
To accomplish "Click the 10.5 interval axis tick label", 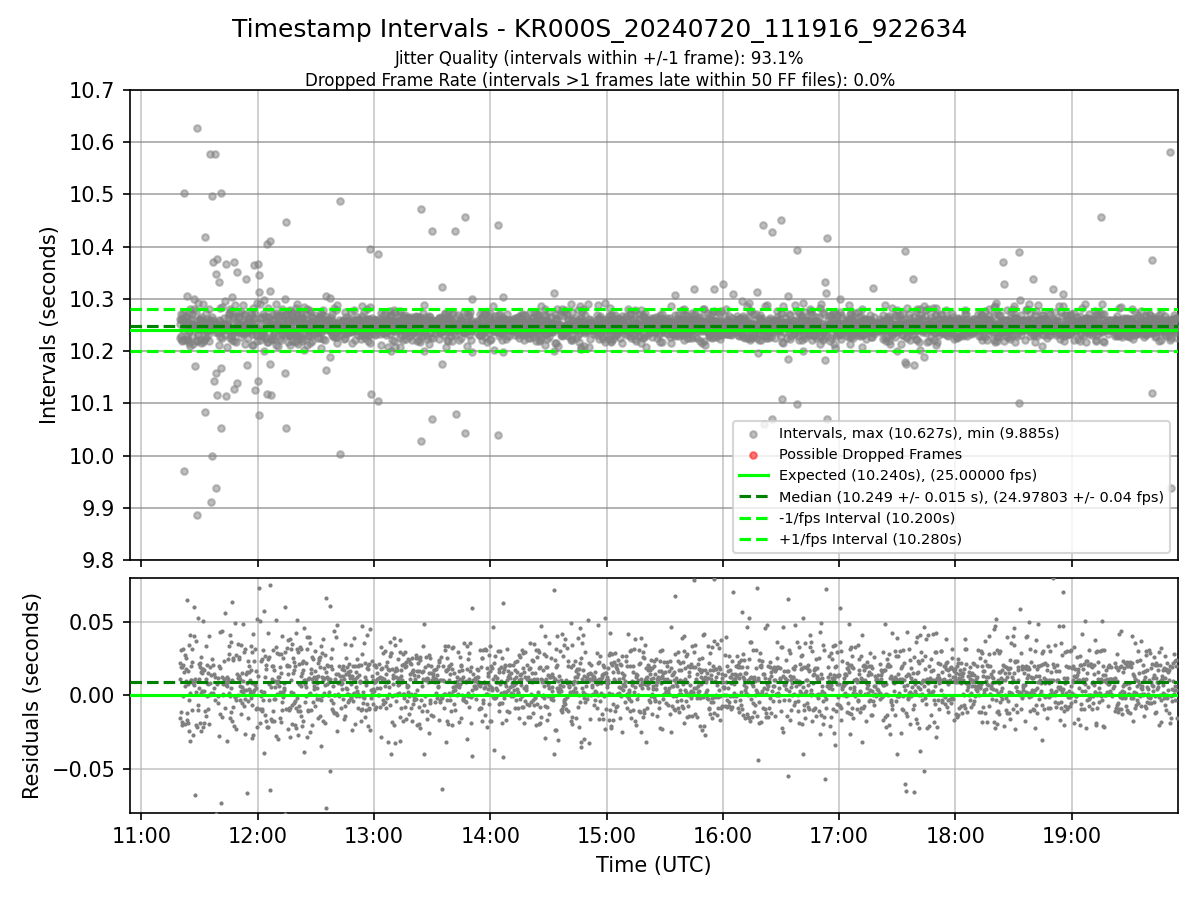I will [x=91, y=195].
